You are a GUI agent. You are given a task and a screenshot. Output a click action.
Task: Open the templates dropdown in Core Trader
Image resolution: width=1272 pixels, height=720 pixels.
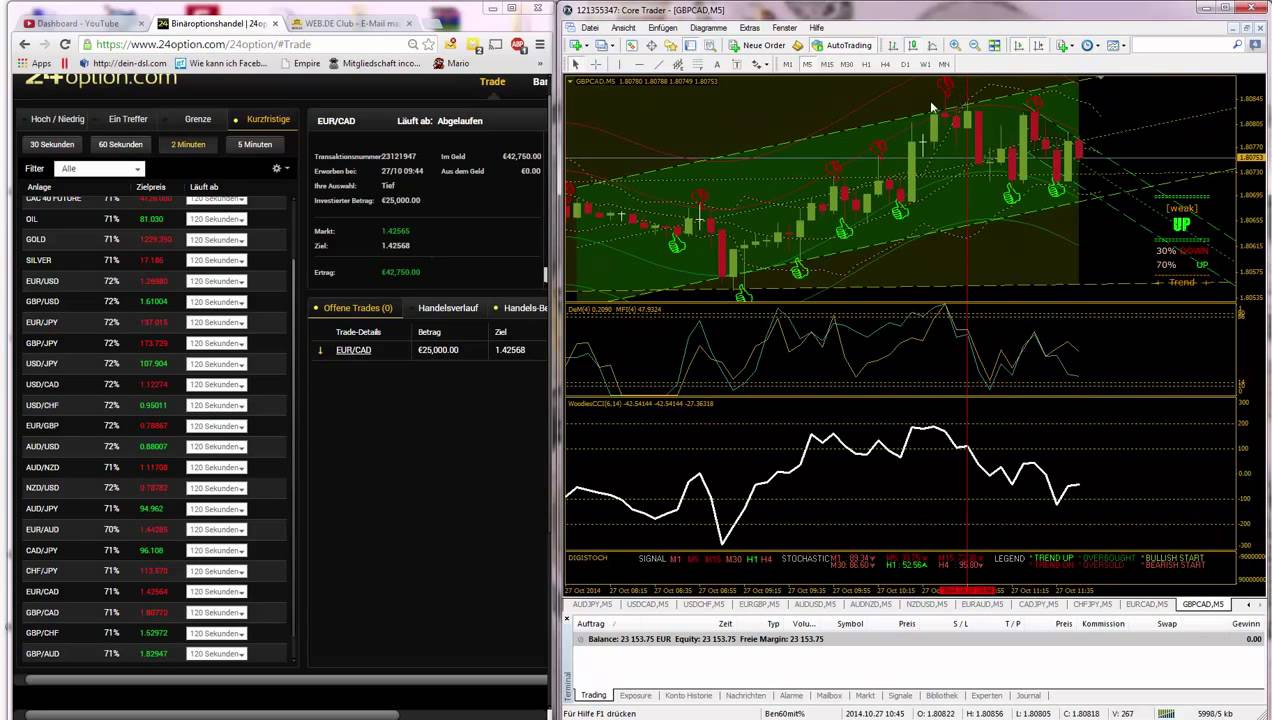[1117, 45]
